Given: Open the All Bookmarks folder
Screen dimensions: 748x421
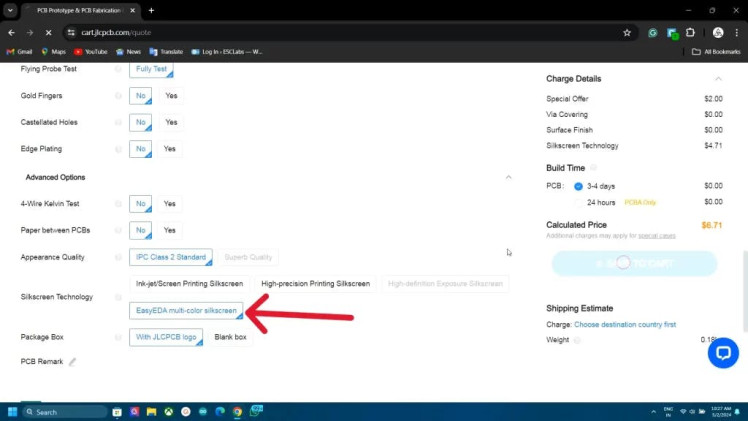Looking at the screenshot, I should pos(716,51).
